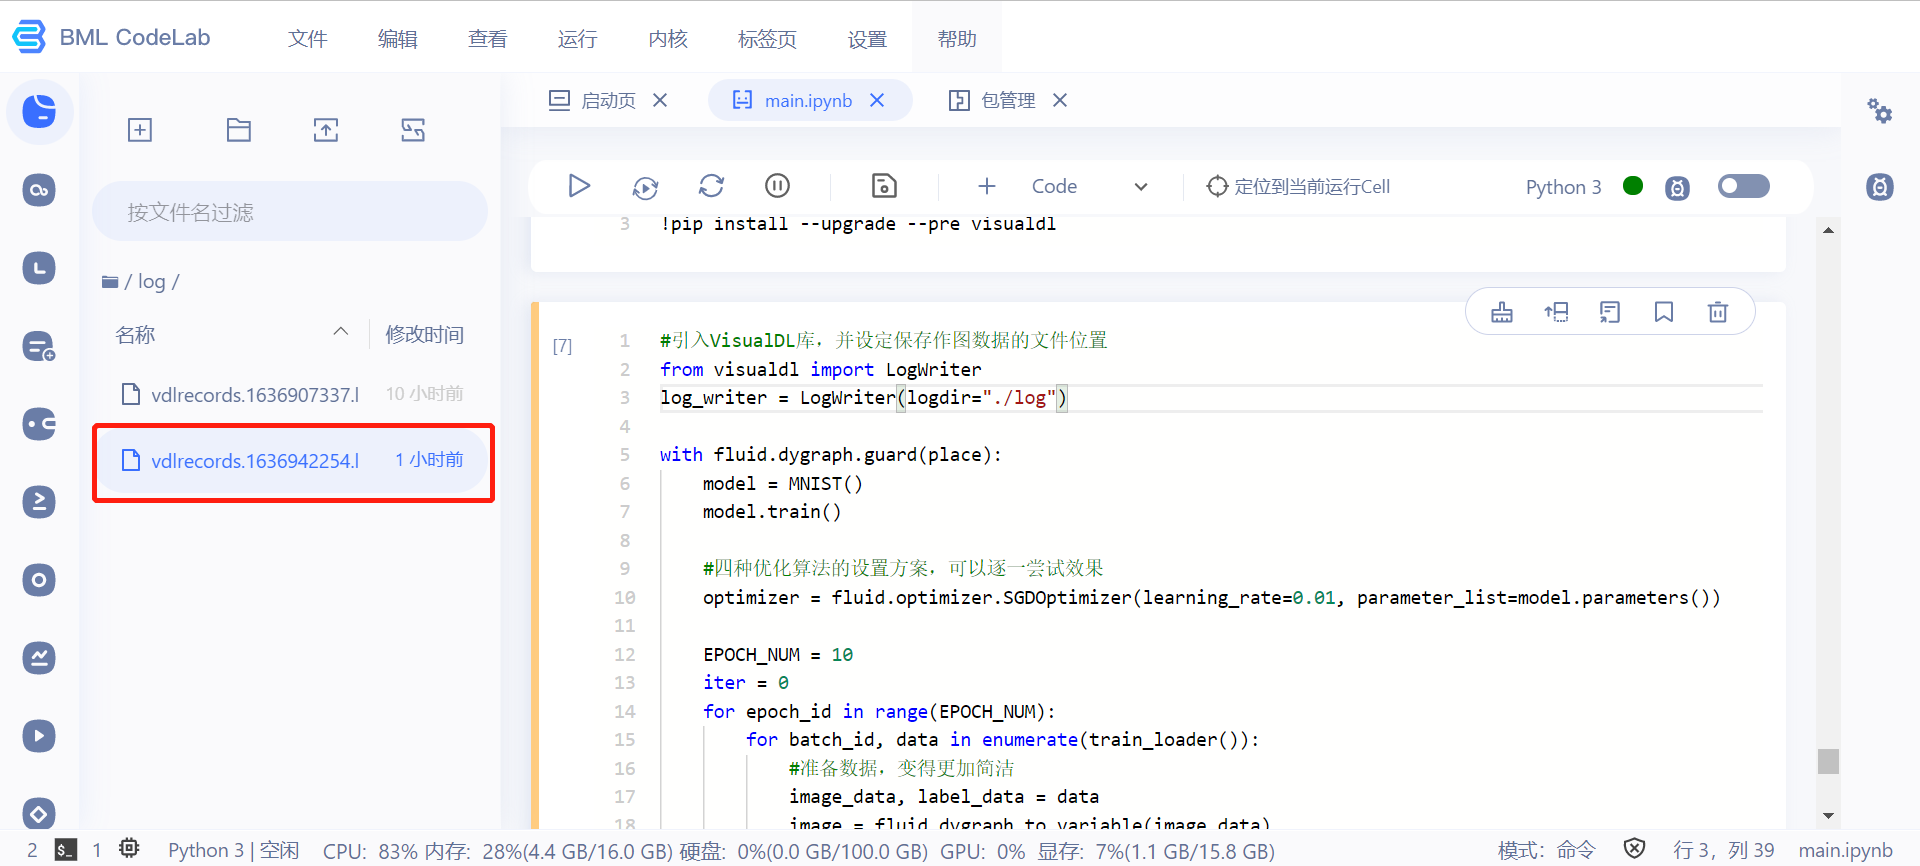1920x866 pixels.
Task: Sort by 修改时间 column header
Action: pos(425,334)
